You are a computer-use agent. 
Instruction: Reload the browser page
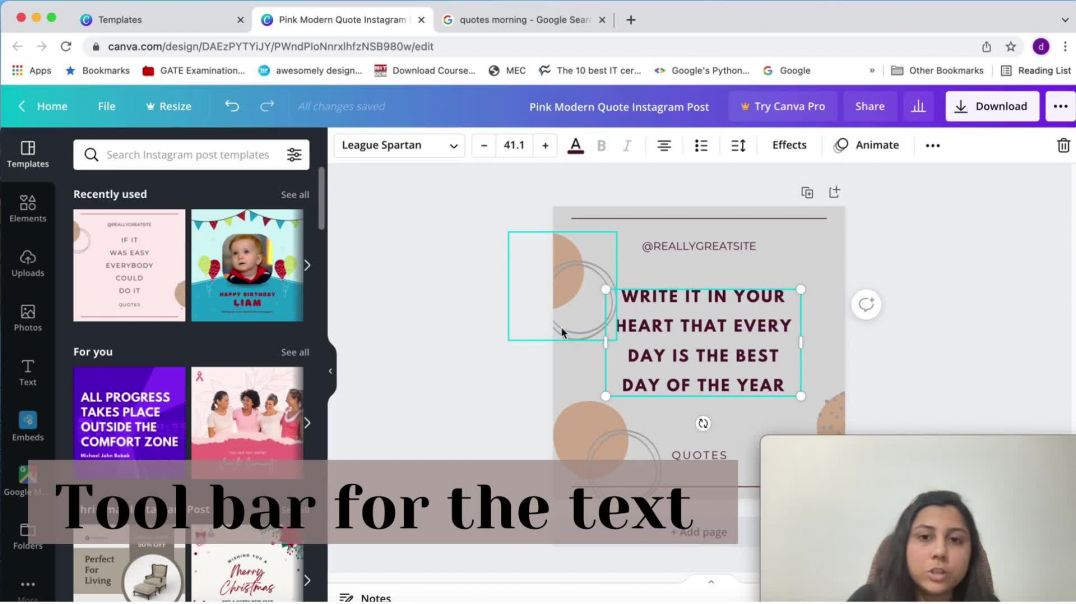tap(66, 47)
